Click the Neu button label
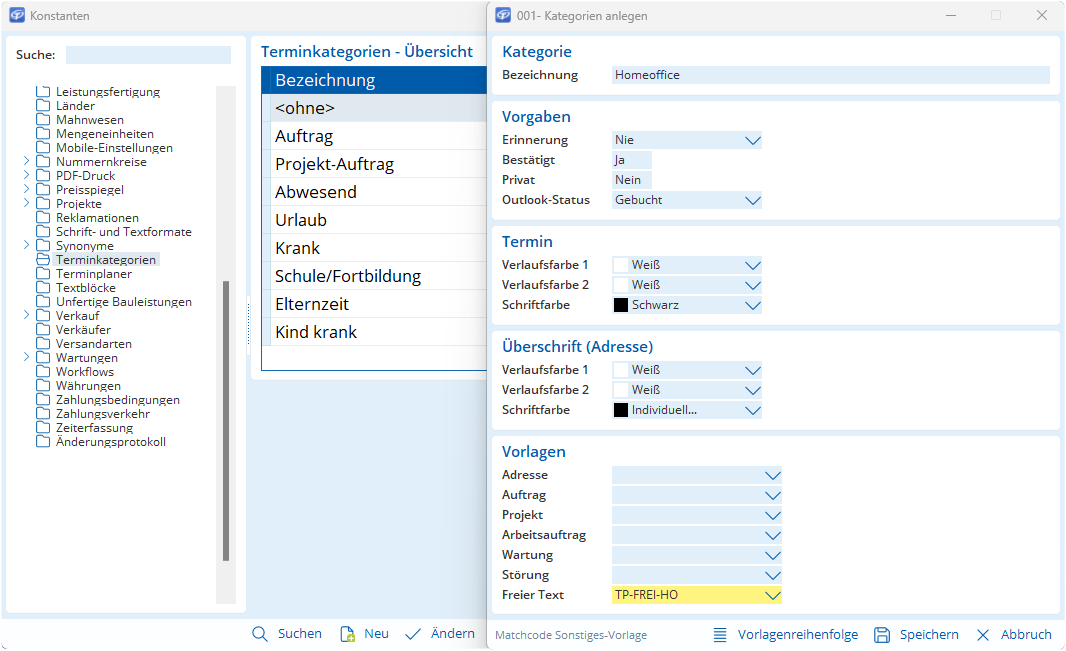Screen dimensions: 1066x651 point(377,633)
